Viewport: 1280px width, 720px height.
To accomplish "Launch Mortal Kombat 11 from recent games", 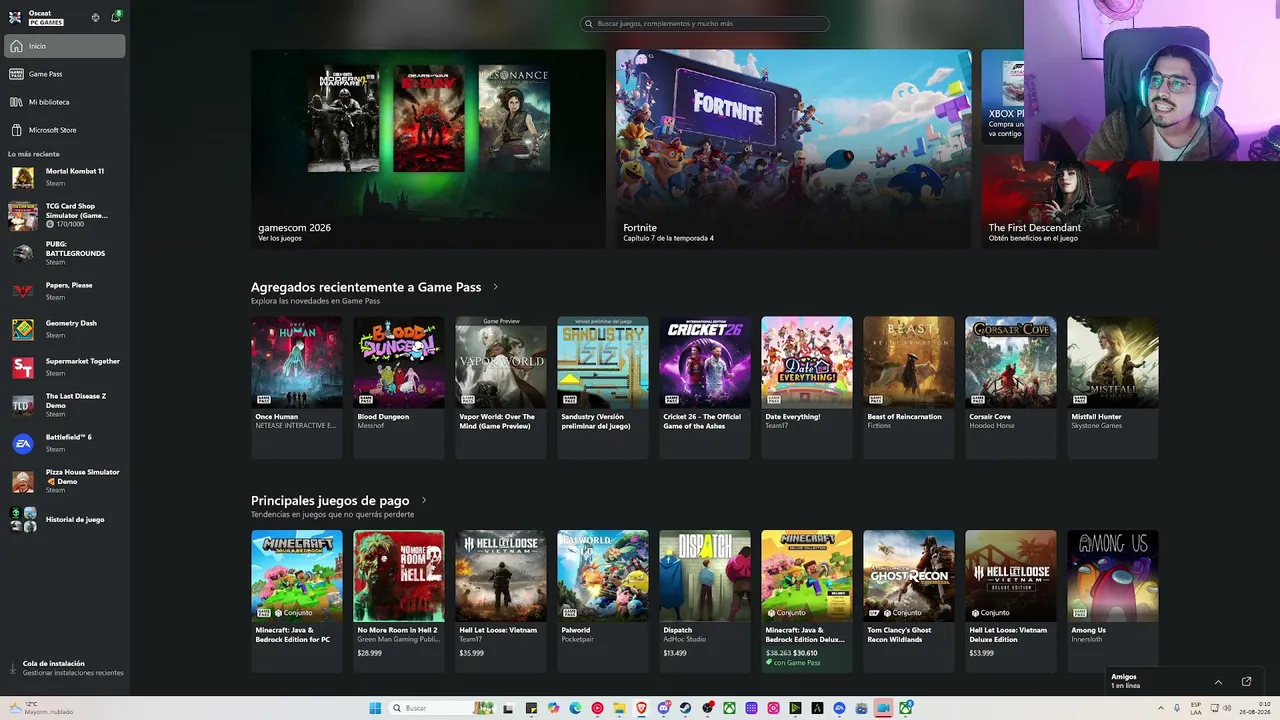I will point(65,177).
